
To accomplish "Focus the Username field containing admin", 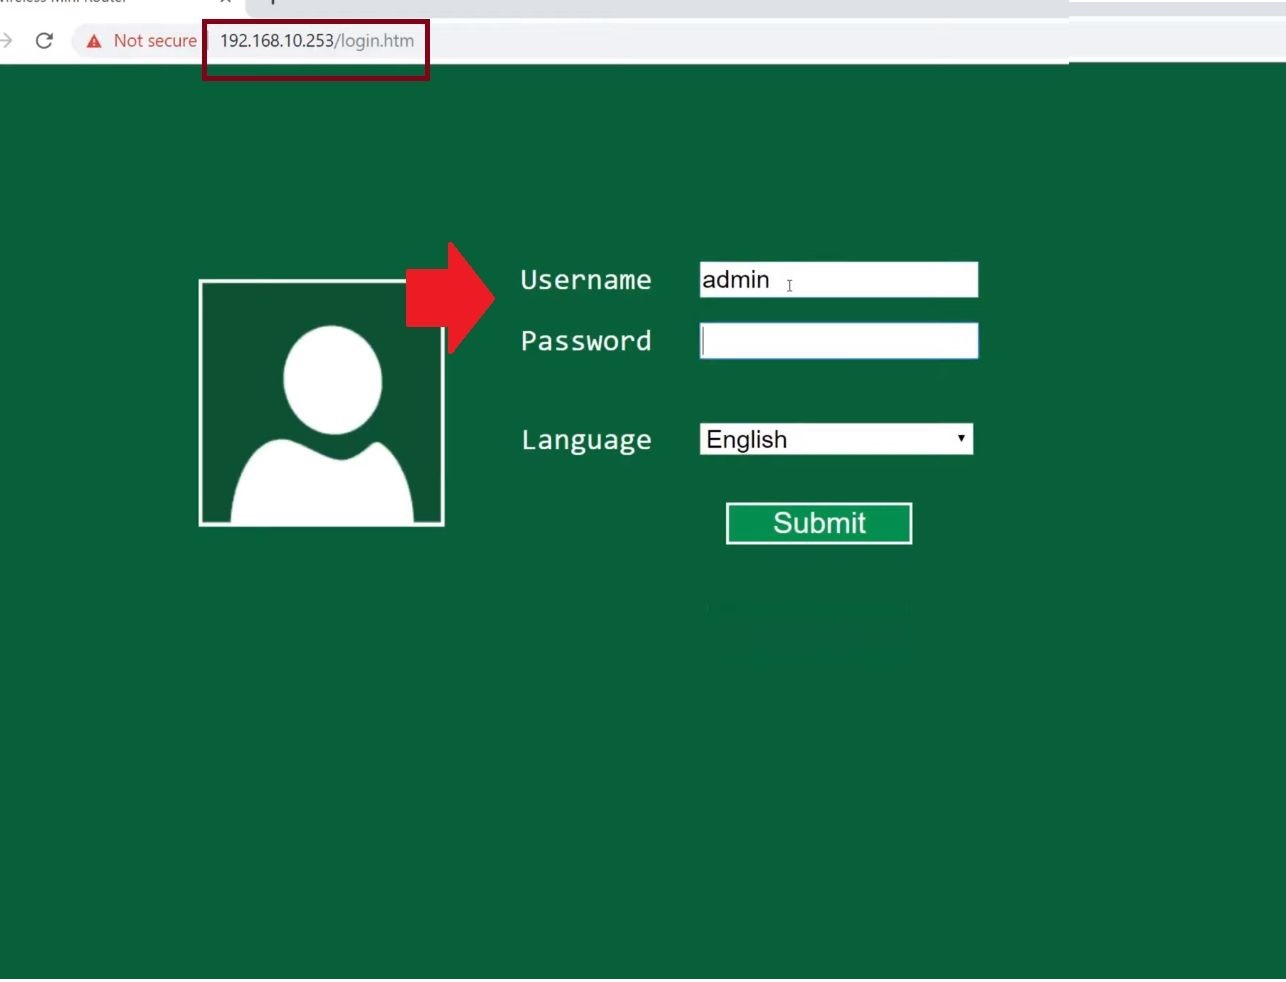I will point(838,280).
